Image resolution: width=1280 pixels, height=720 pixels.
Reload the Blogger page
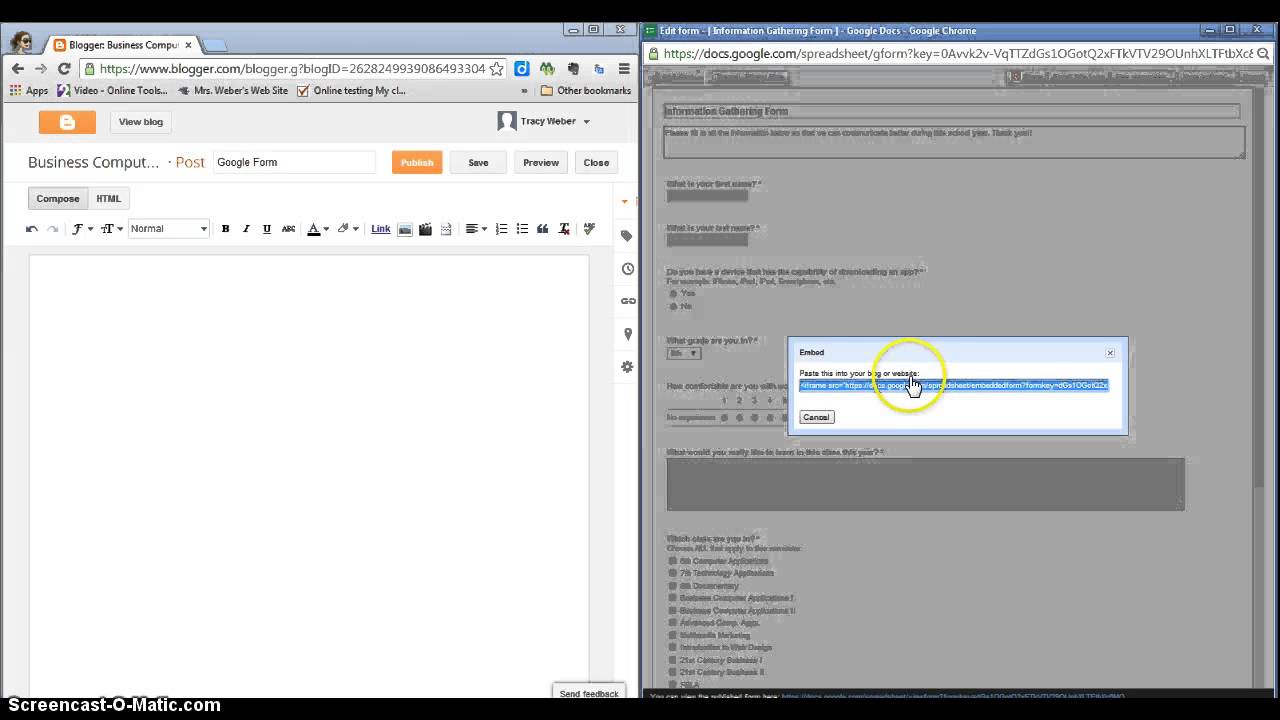pyautogui.click(x=64, y=69)
